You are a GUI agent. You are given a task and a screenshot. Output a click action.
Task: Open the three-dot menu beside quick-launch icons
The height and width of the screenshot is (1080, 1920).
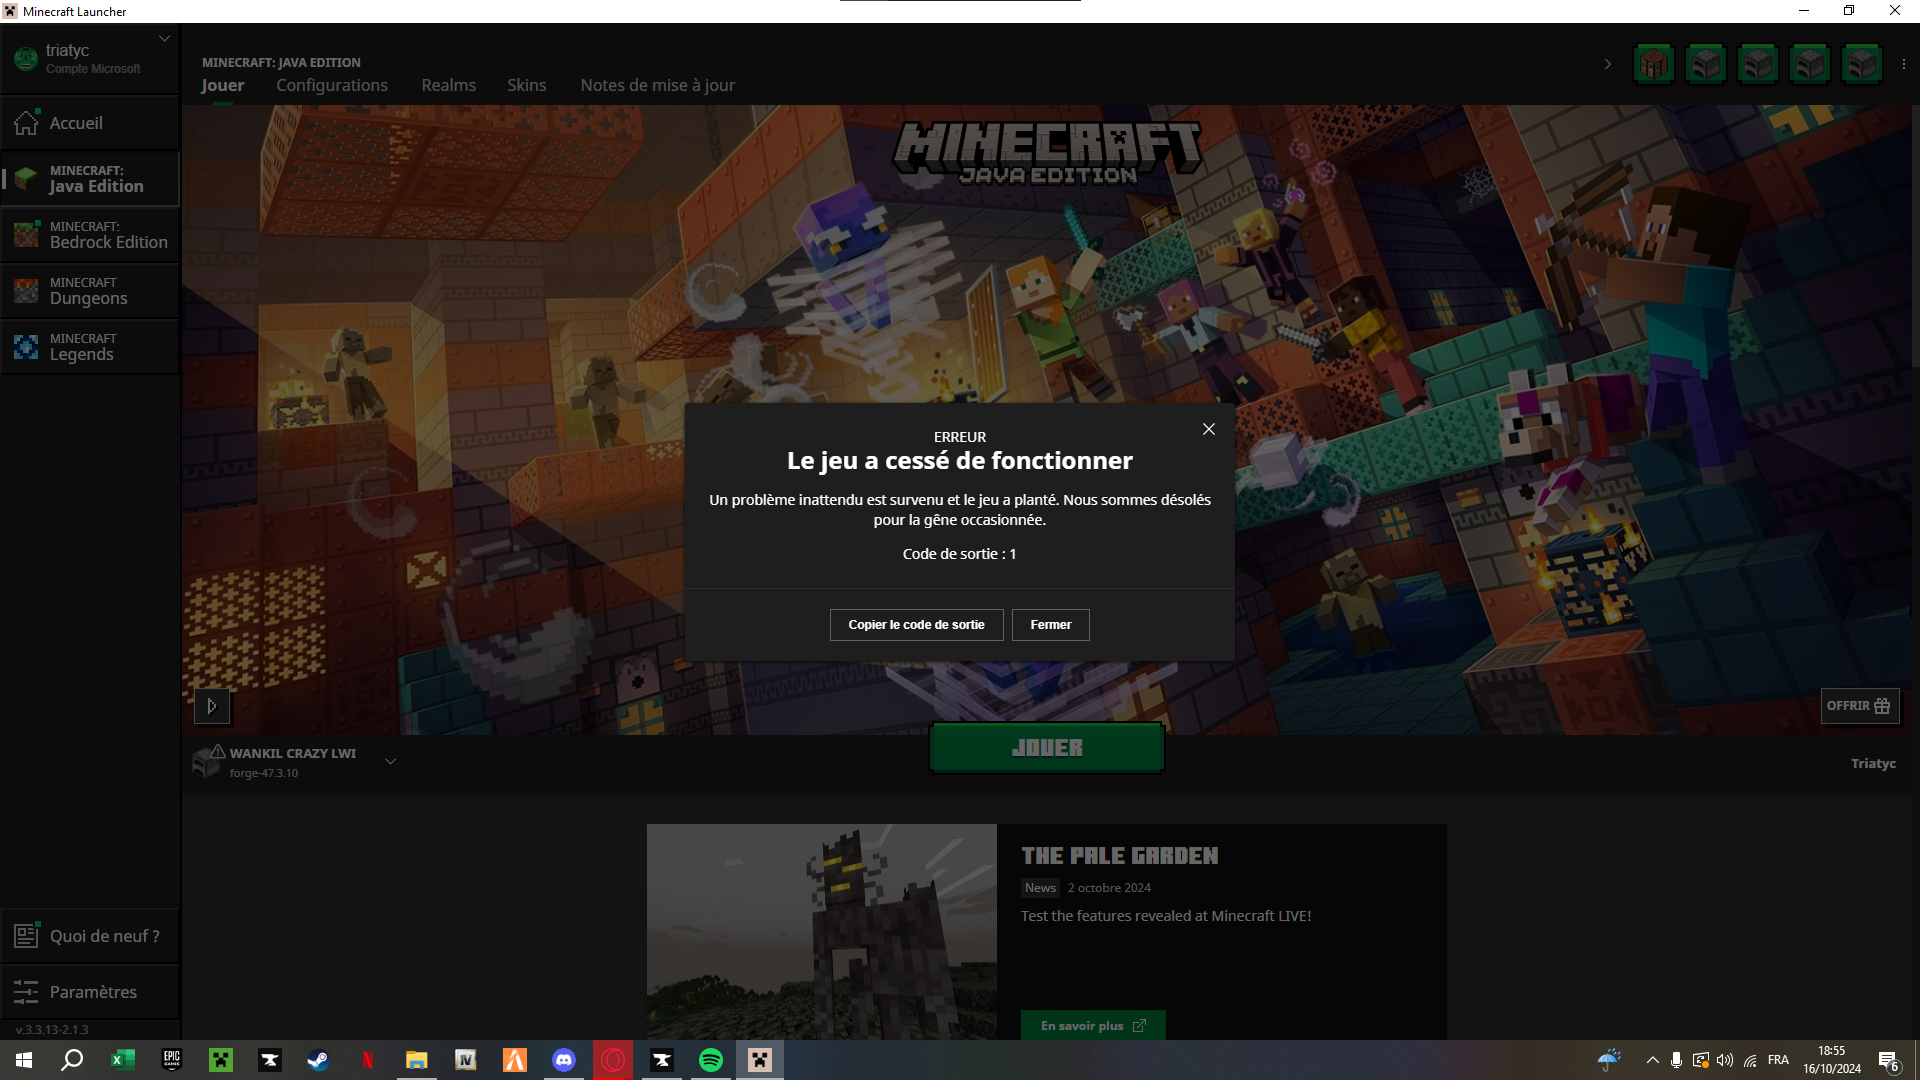(x=1903, y=64)
